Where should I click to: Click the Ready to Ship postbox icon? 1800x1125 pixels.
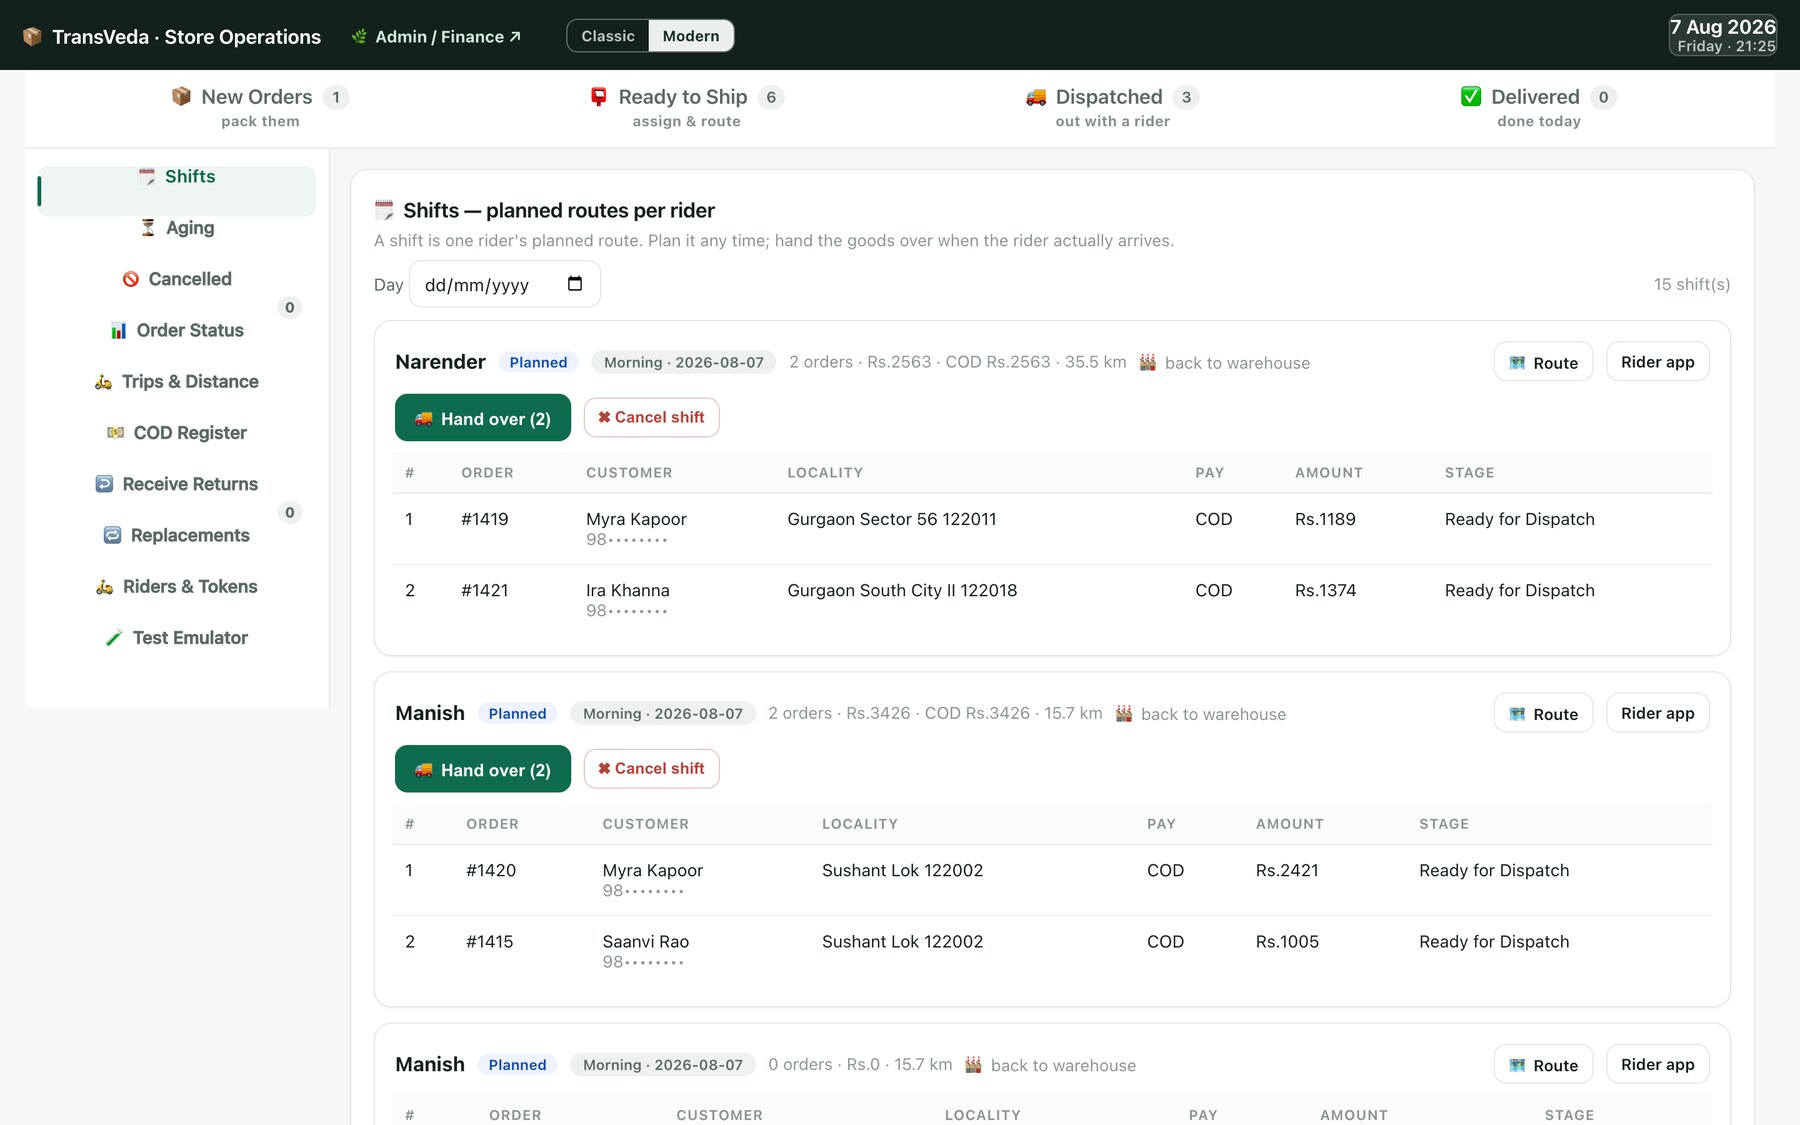(599, 96)
